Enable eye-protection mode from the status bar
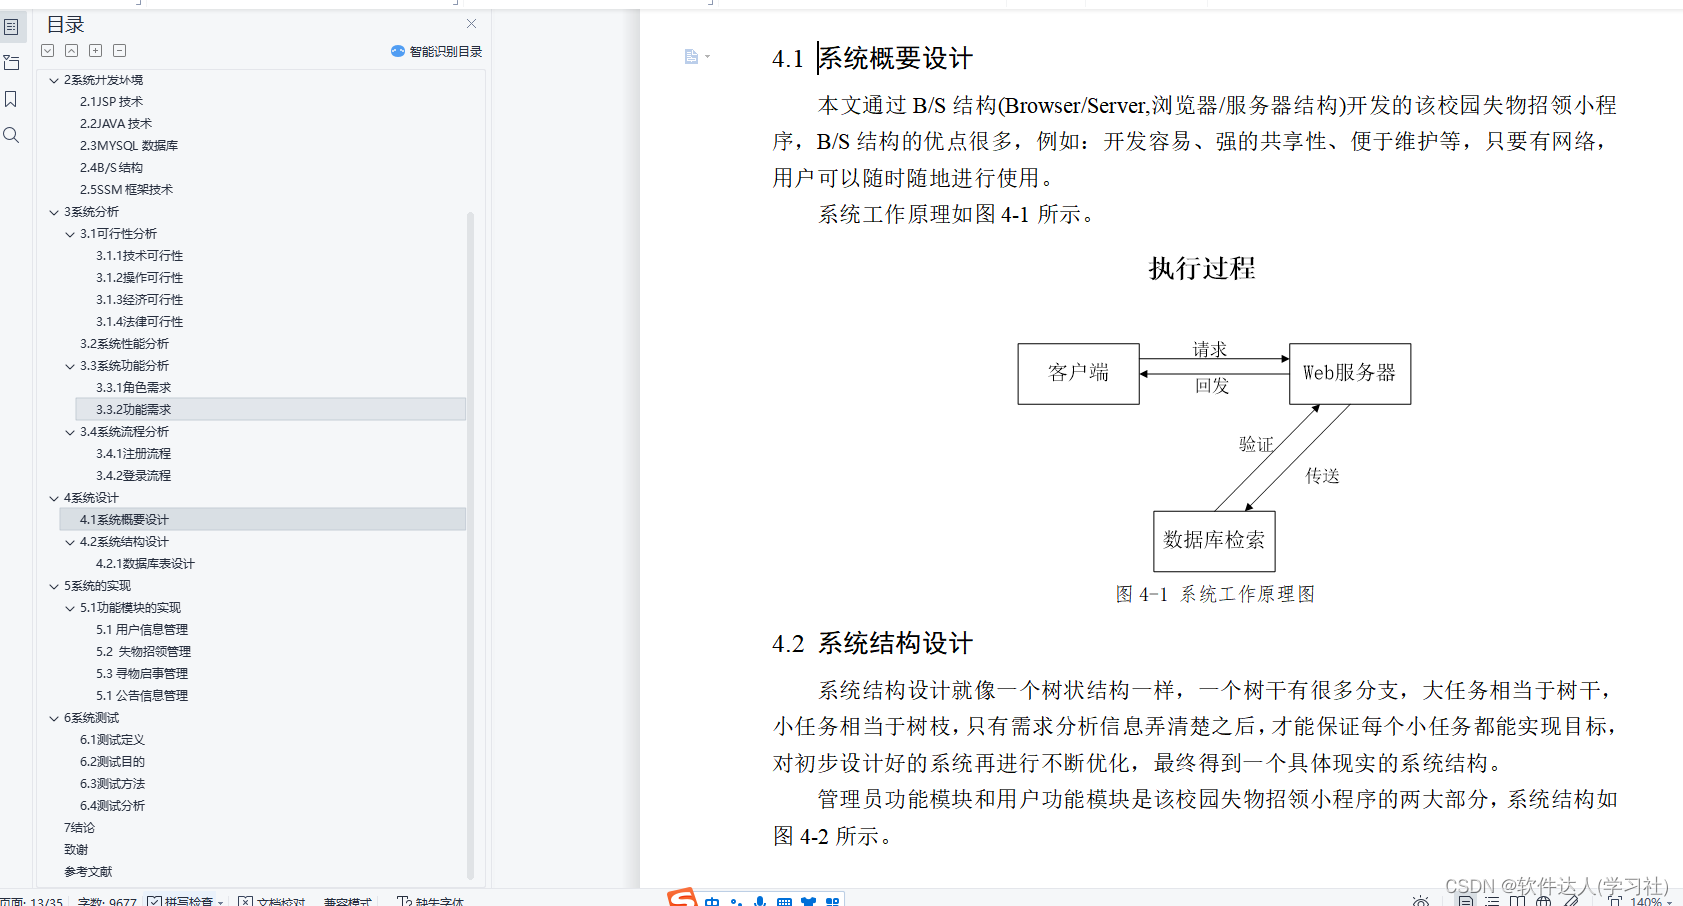The image size is (1683, 906). [x=1421, y=901]
